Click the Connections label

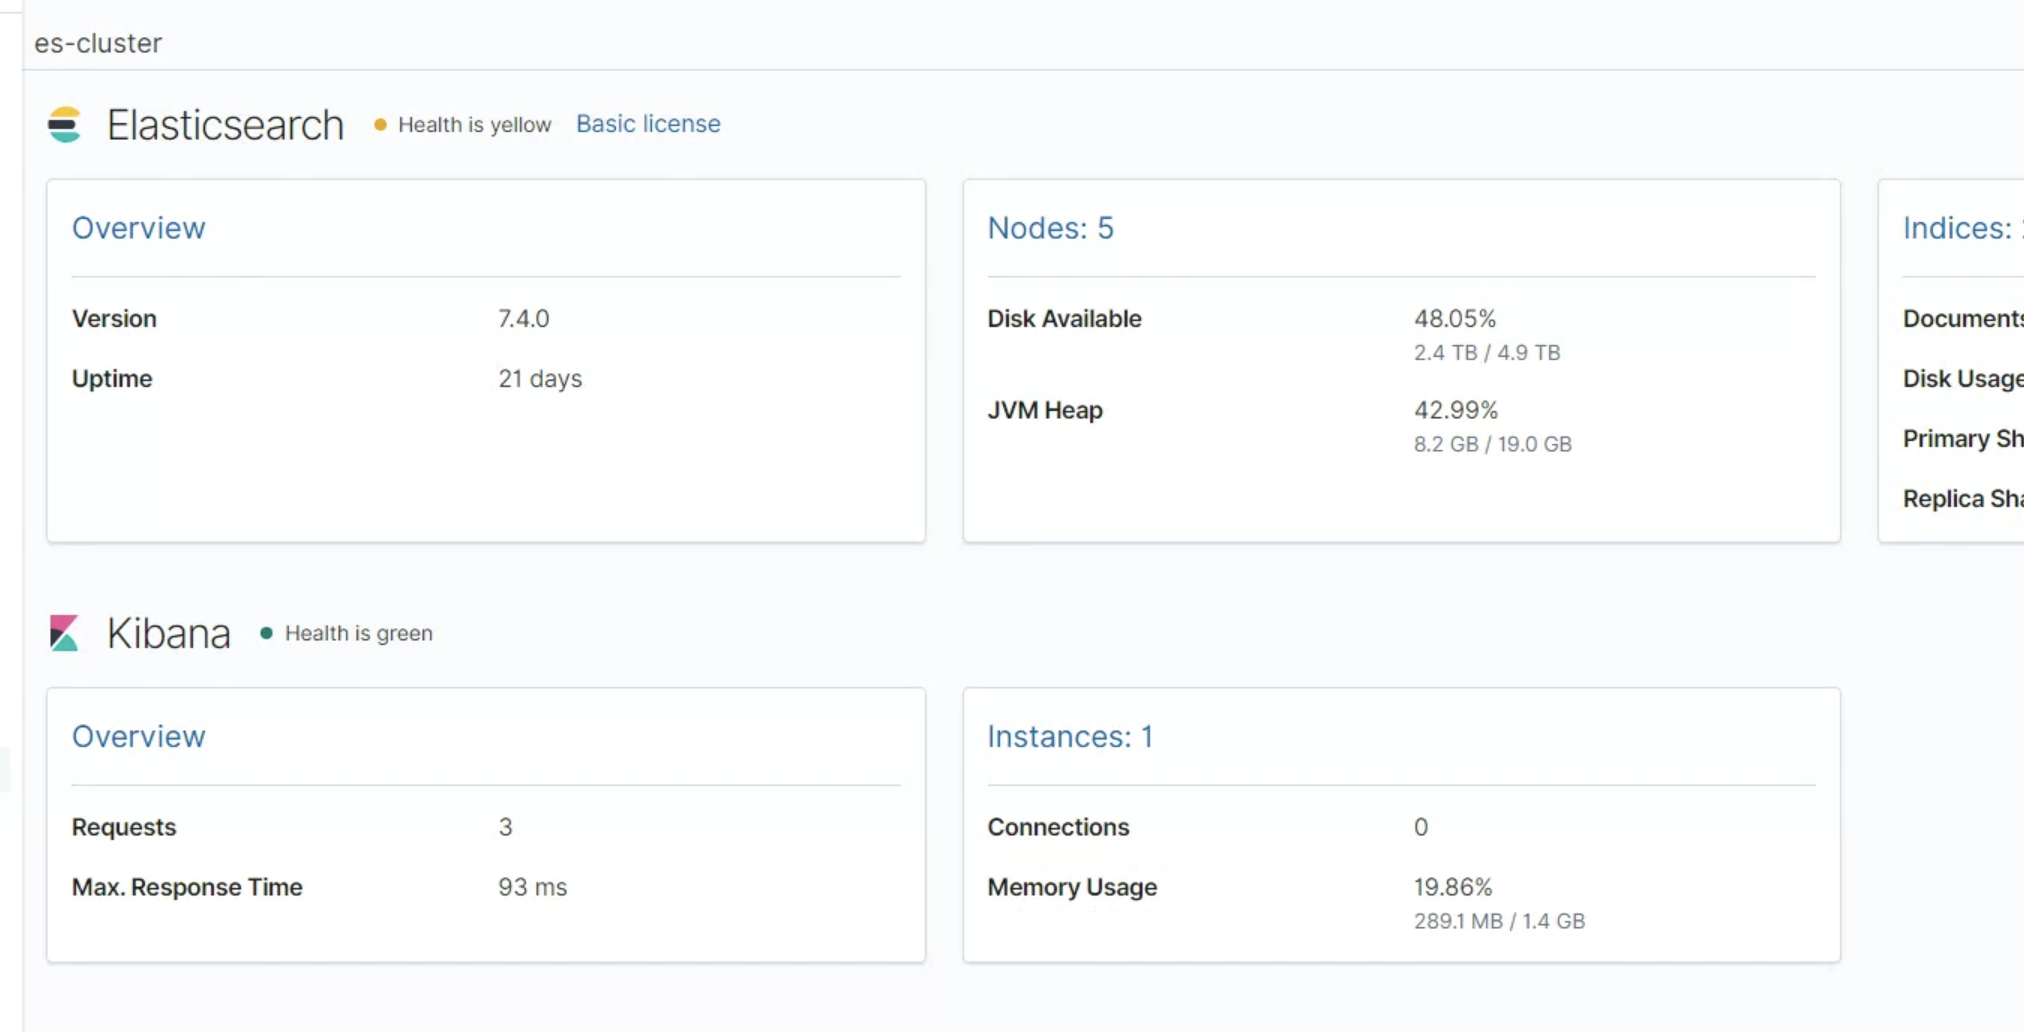coord(1058,827)
